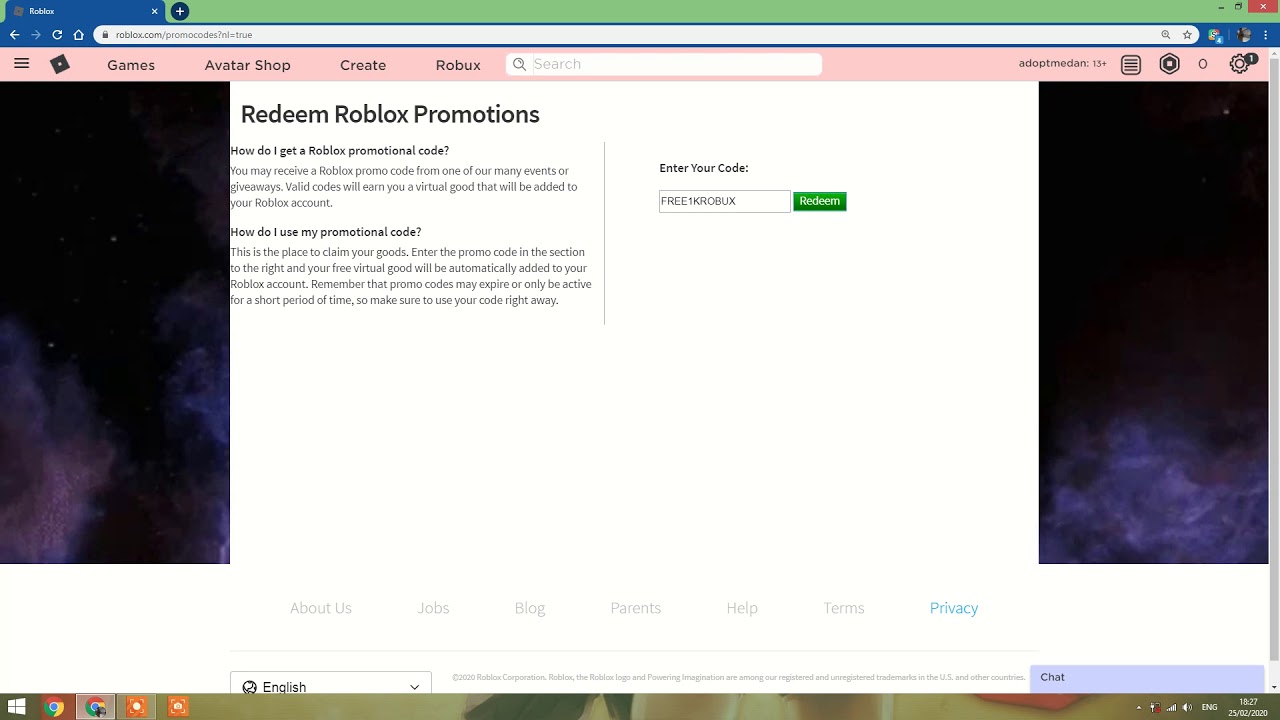This screenshot has width=1280, height=720.
Task: Click the 'Enter Your Code:' label
Action: click(x=704, y=168)
